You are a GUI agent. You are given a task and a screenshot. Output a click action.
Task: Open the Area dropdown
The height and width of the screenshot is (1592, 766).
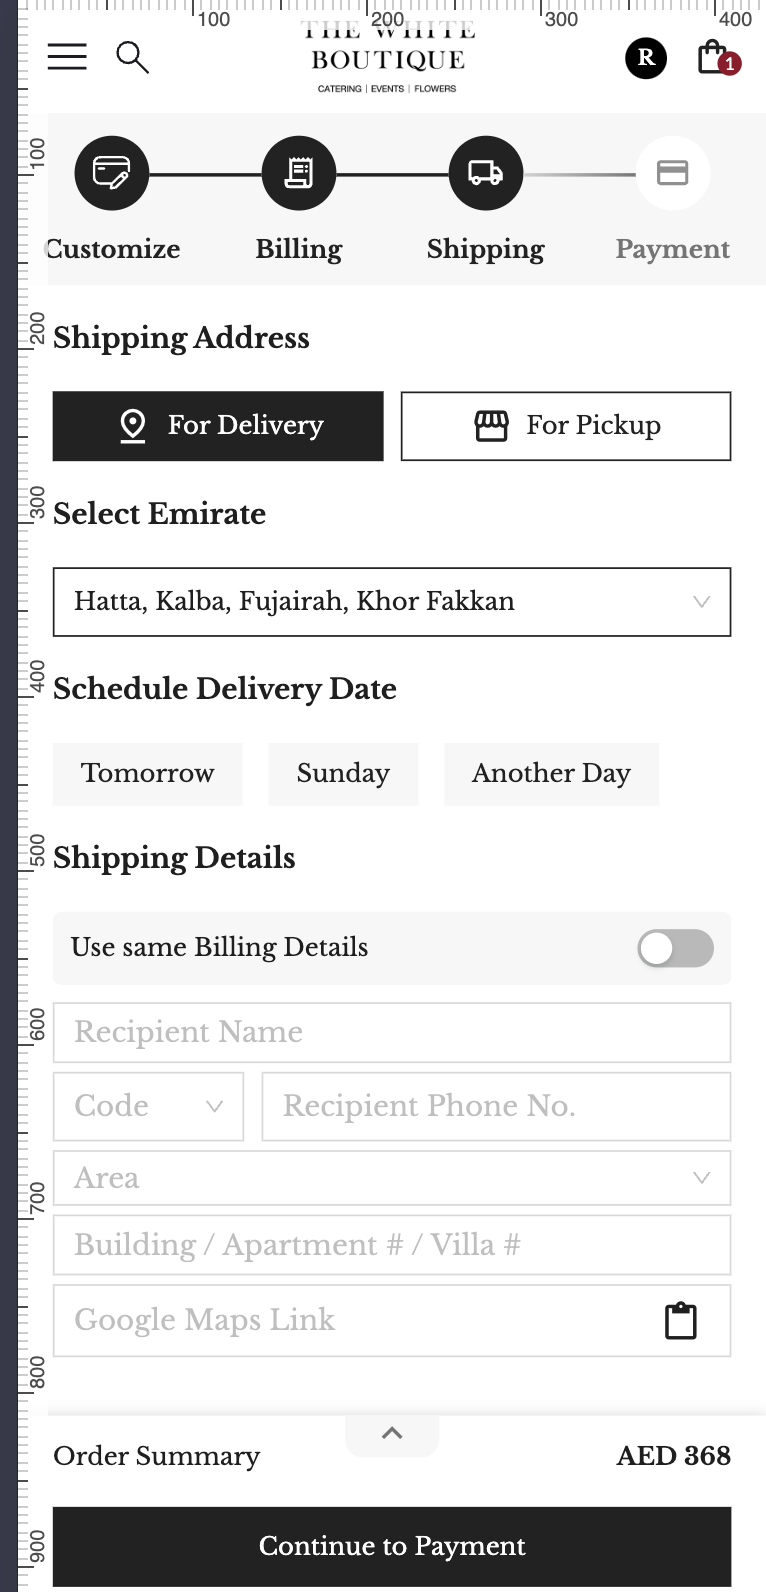(x=392, y=1178)
